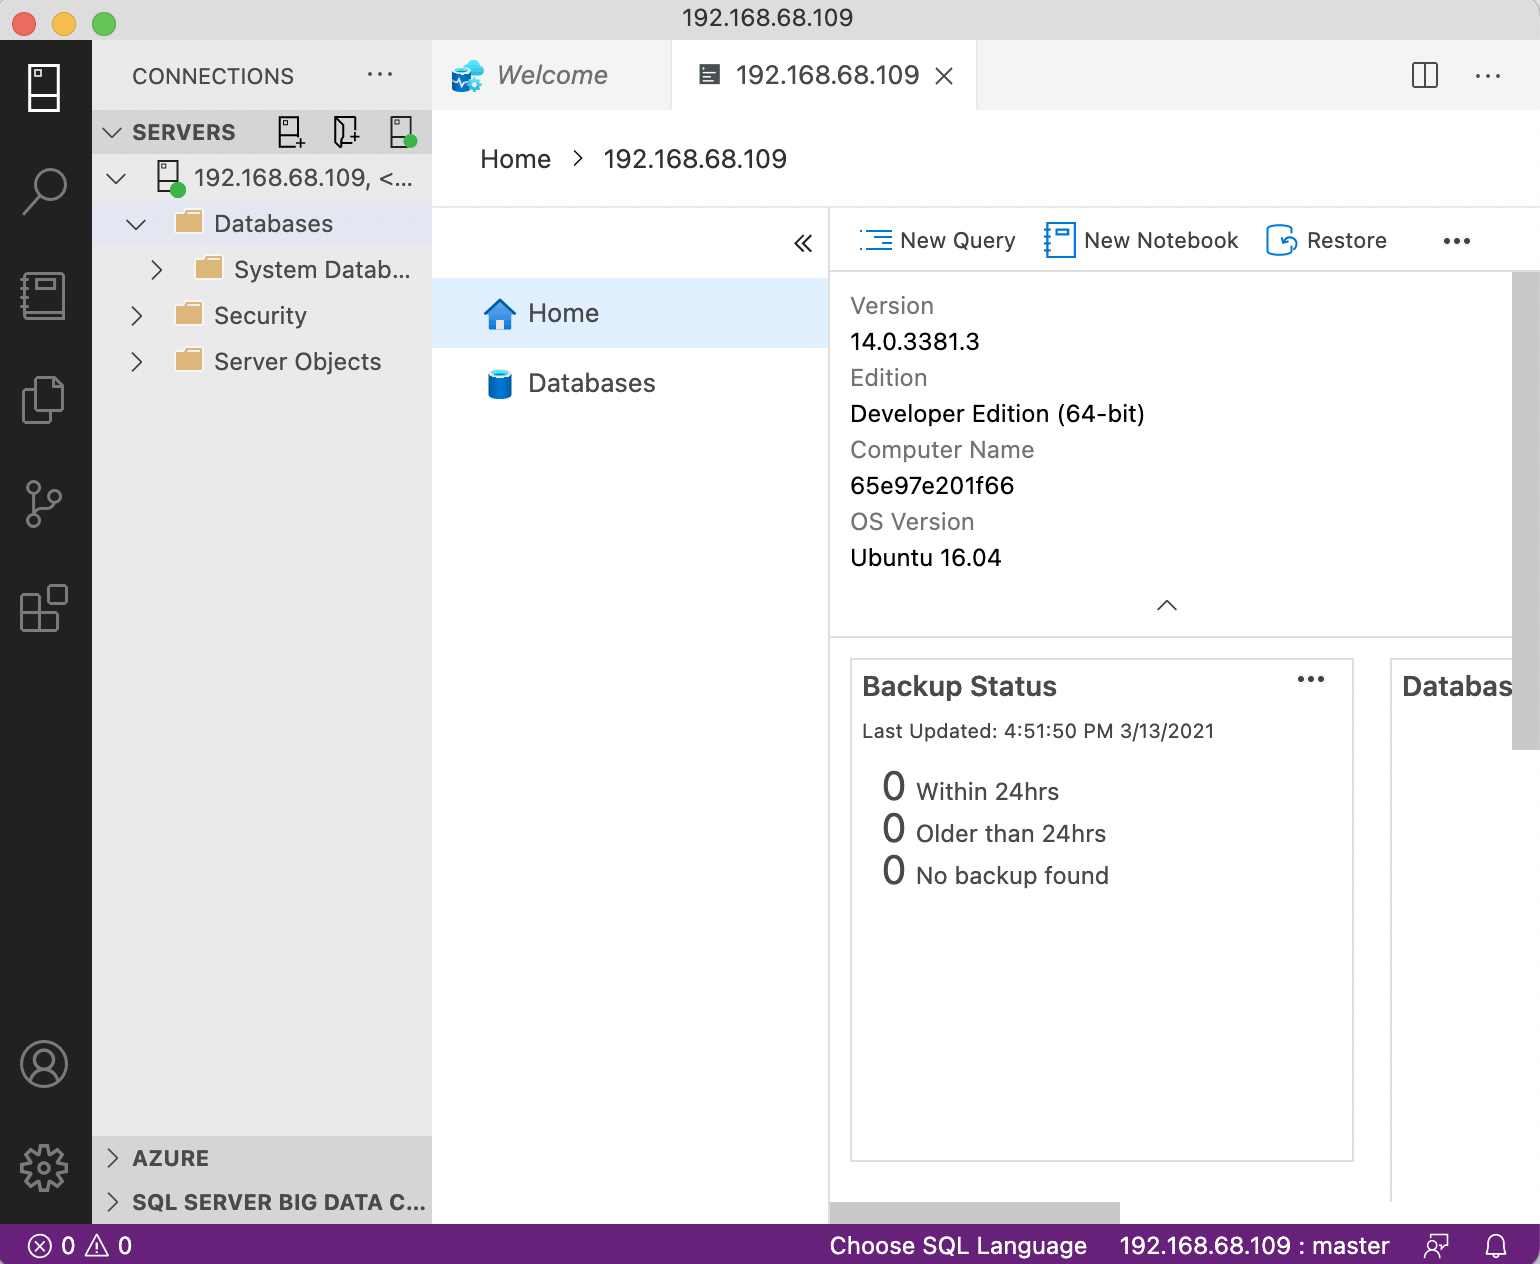Image resolution: width=1540 pixels, height=1264 pixels.
Task: Collapse the 192.168.68.109 server node
Action: (x=116, y=178)
